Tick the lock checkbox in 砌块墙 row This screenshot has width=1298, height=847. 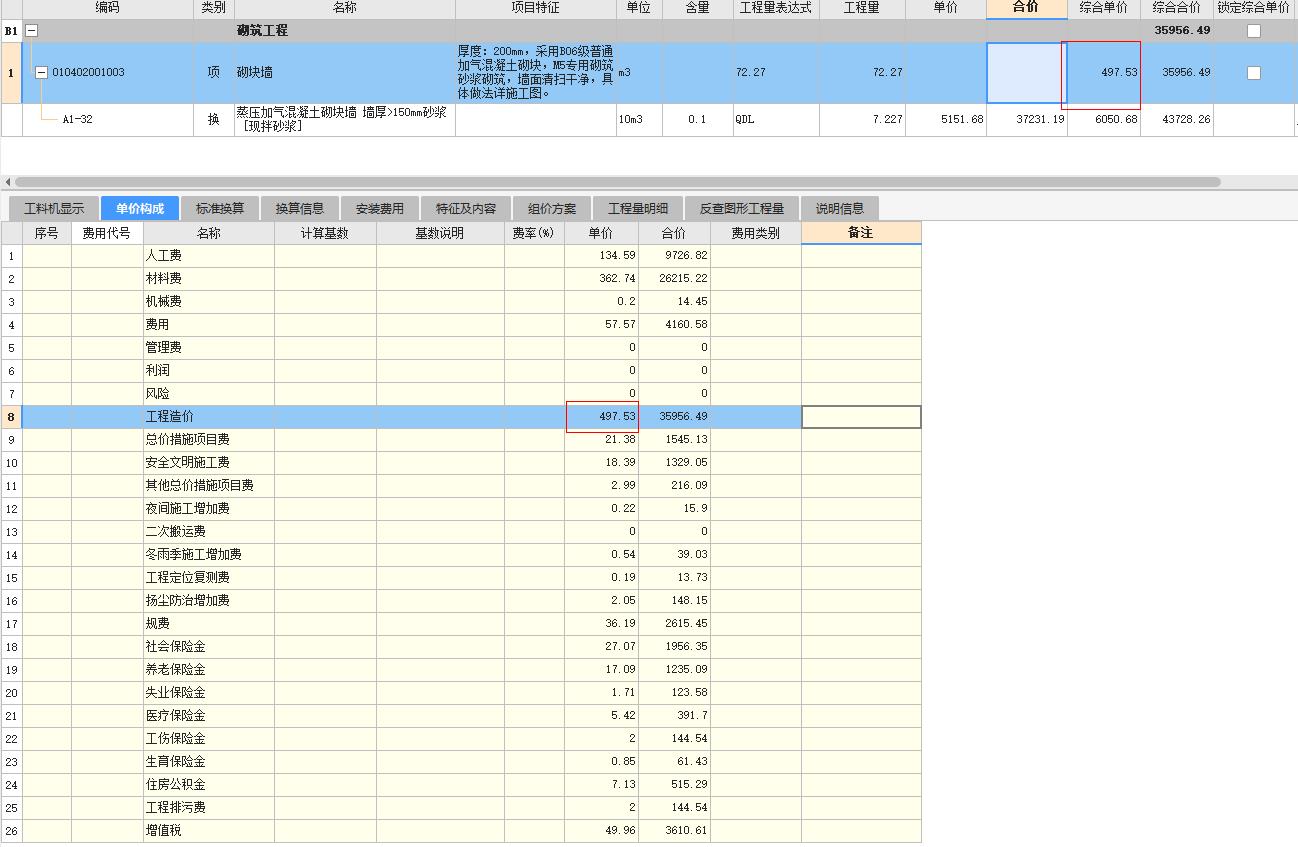(x=1254, y=73)
